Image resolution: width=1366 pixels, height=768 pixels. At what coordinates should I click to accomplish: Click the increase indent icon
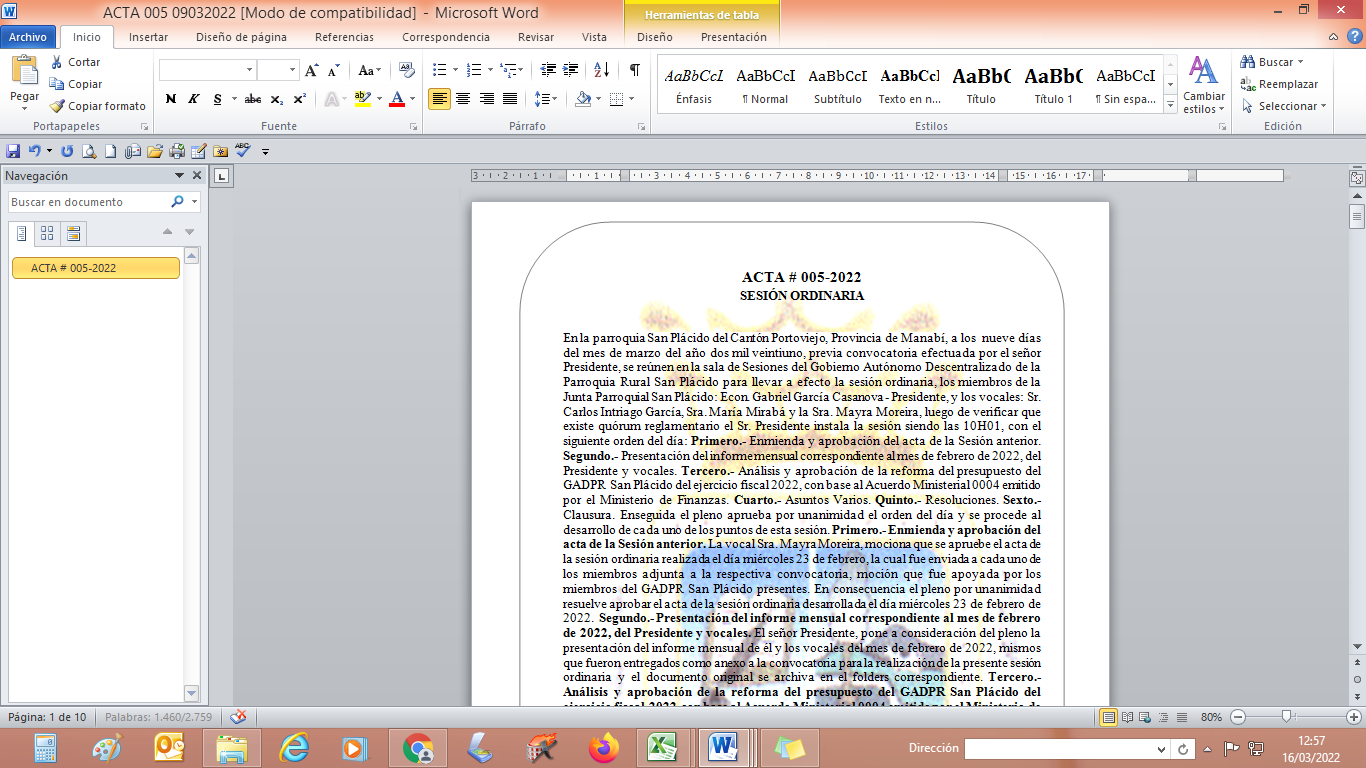(571, 70)
